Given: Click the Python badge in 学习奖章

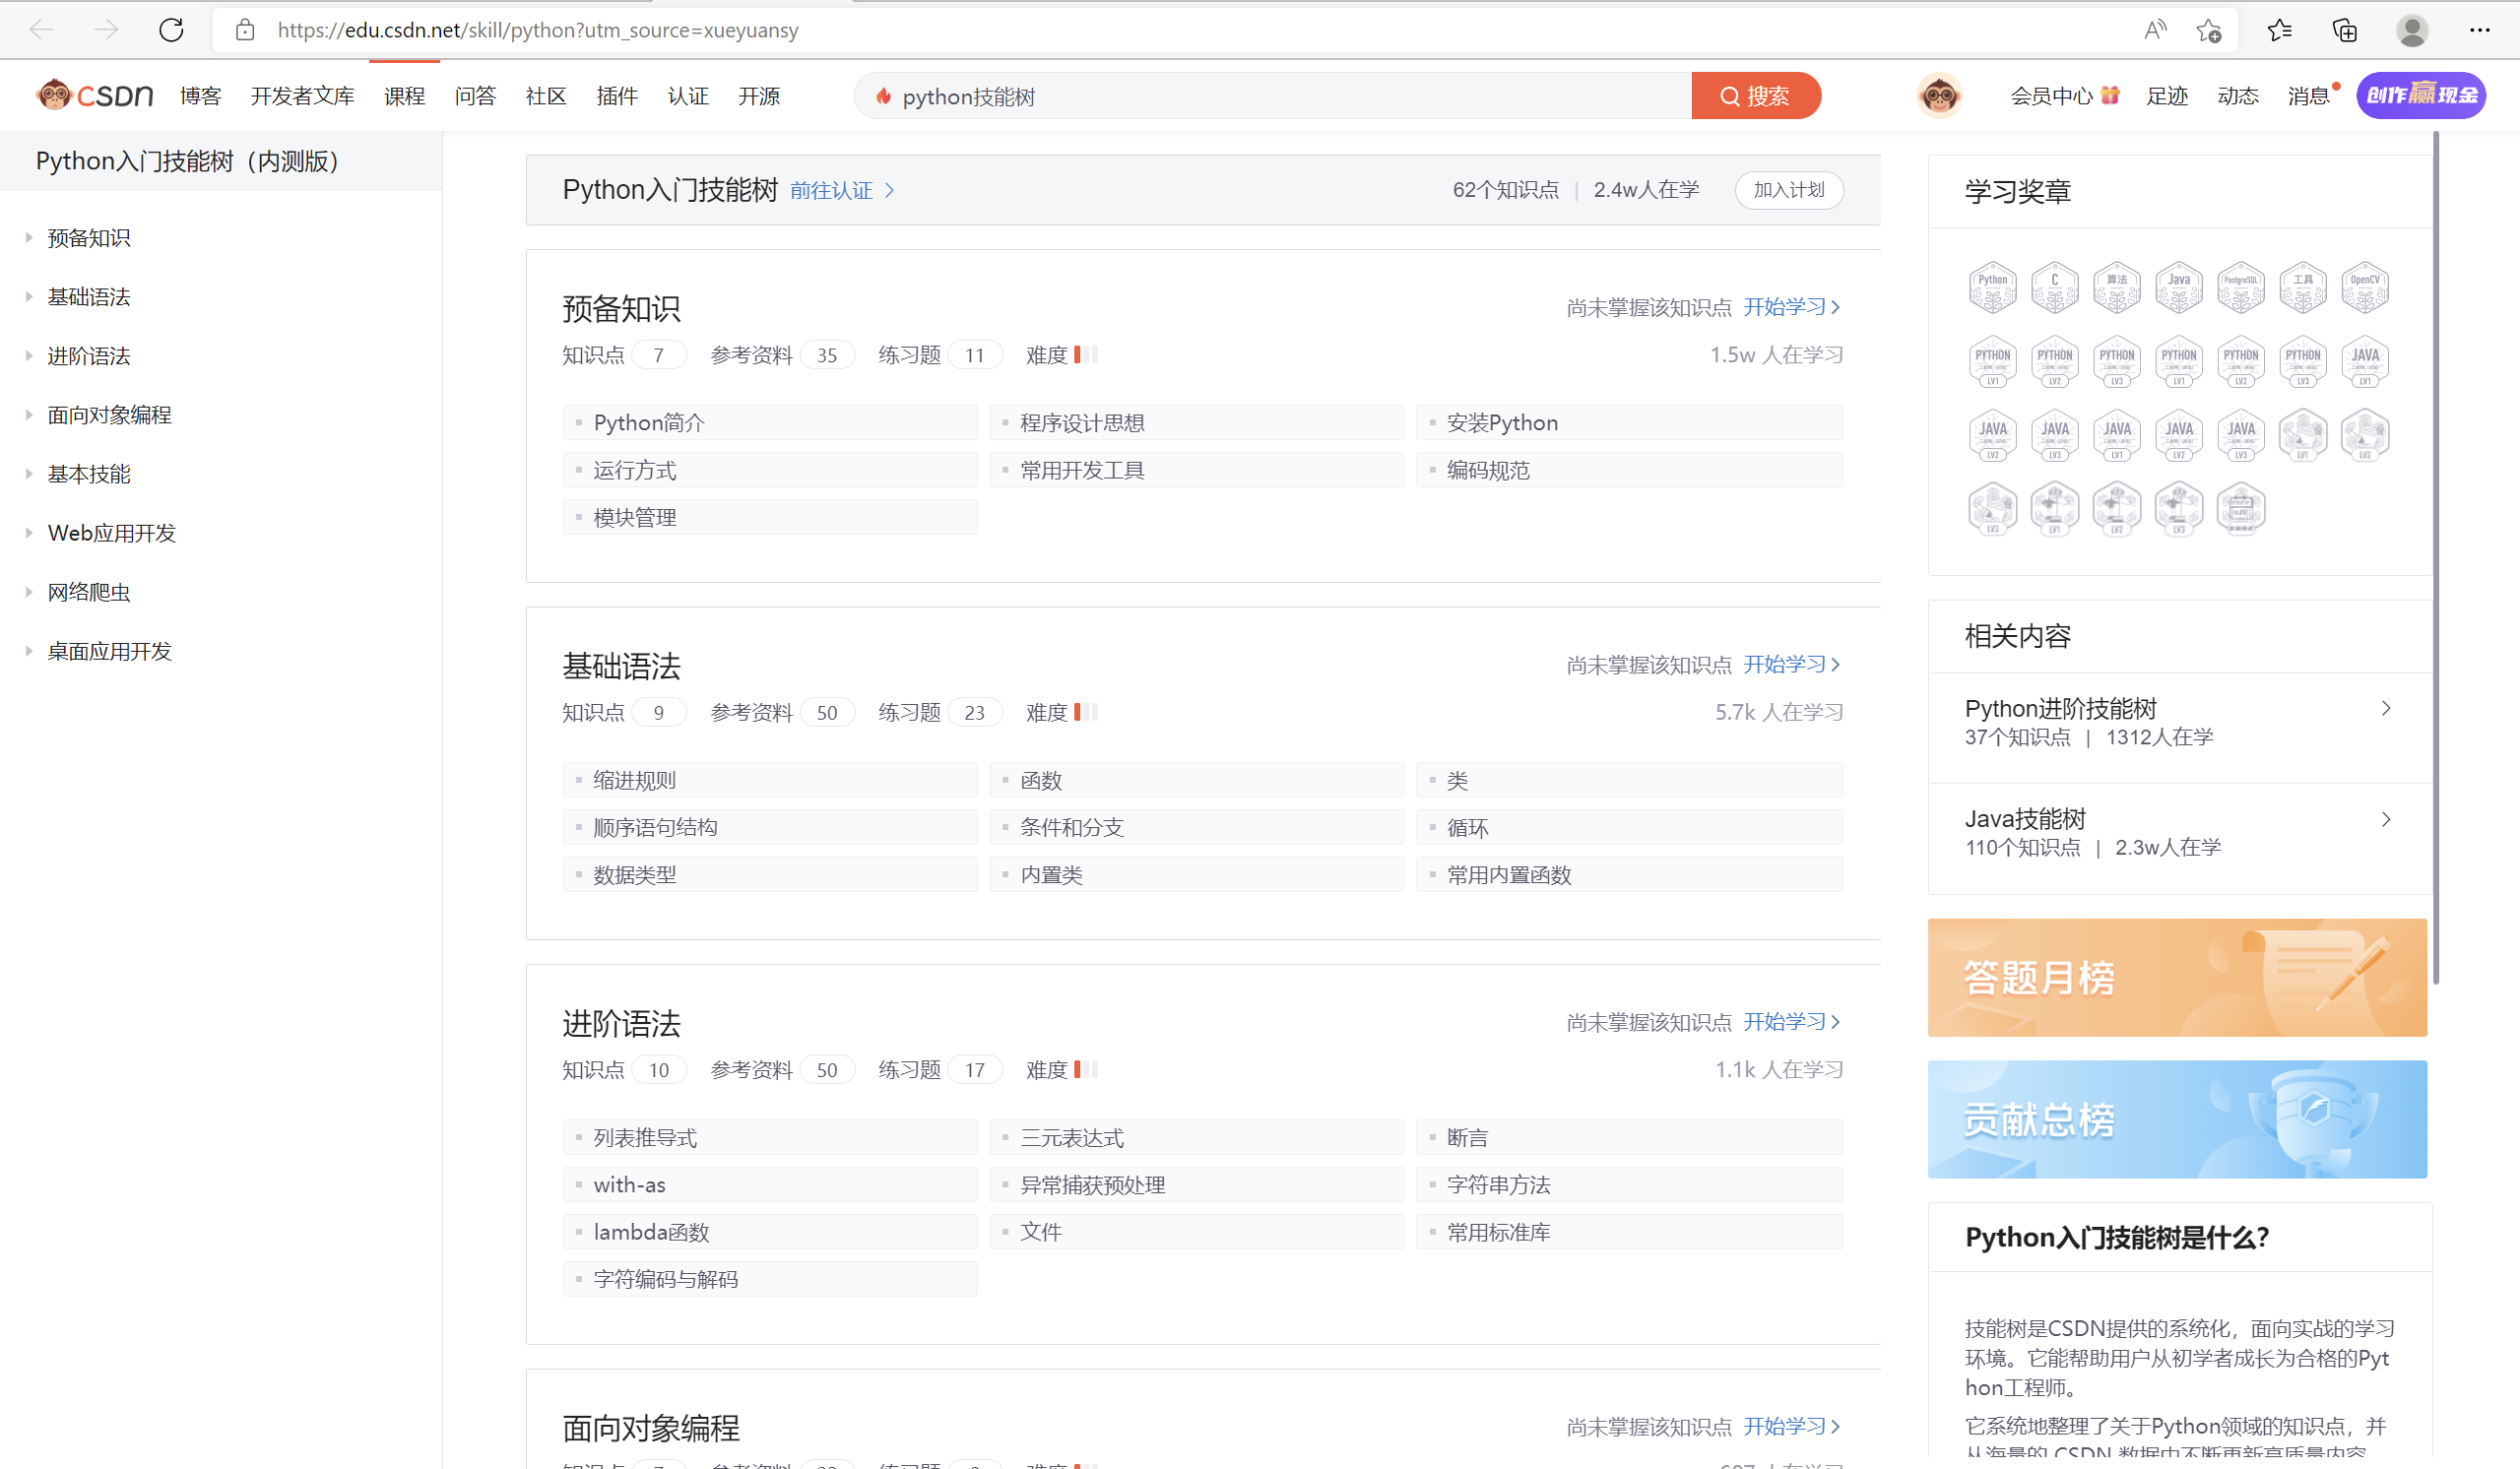Looking at the screenshot, I should [x=1992, y=287].
